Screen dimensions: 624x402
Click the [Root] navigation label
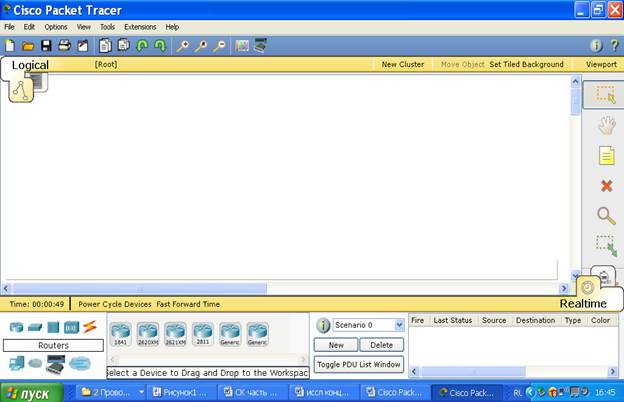point(105,64)
